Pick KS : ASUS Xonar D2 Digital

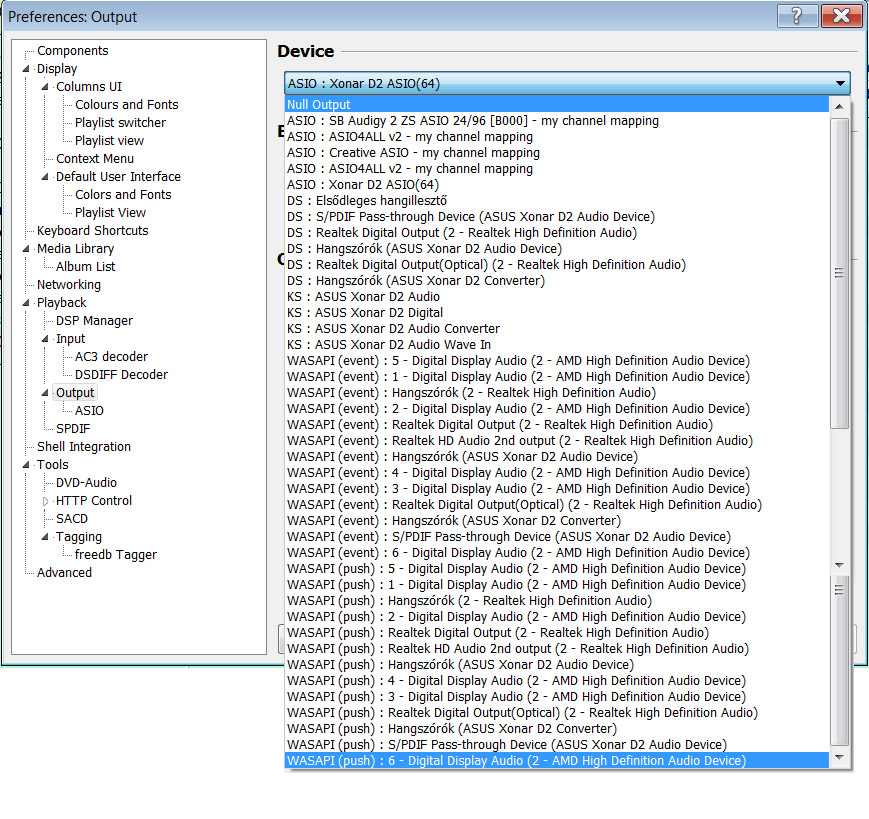click(557, 313)
